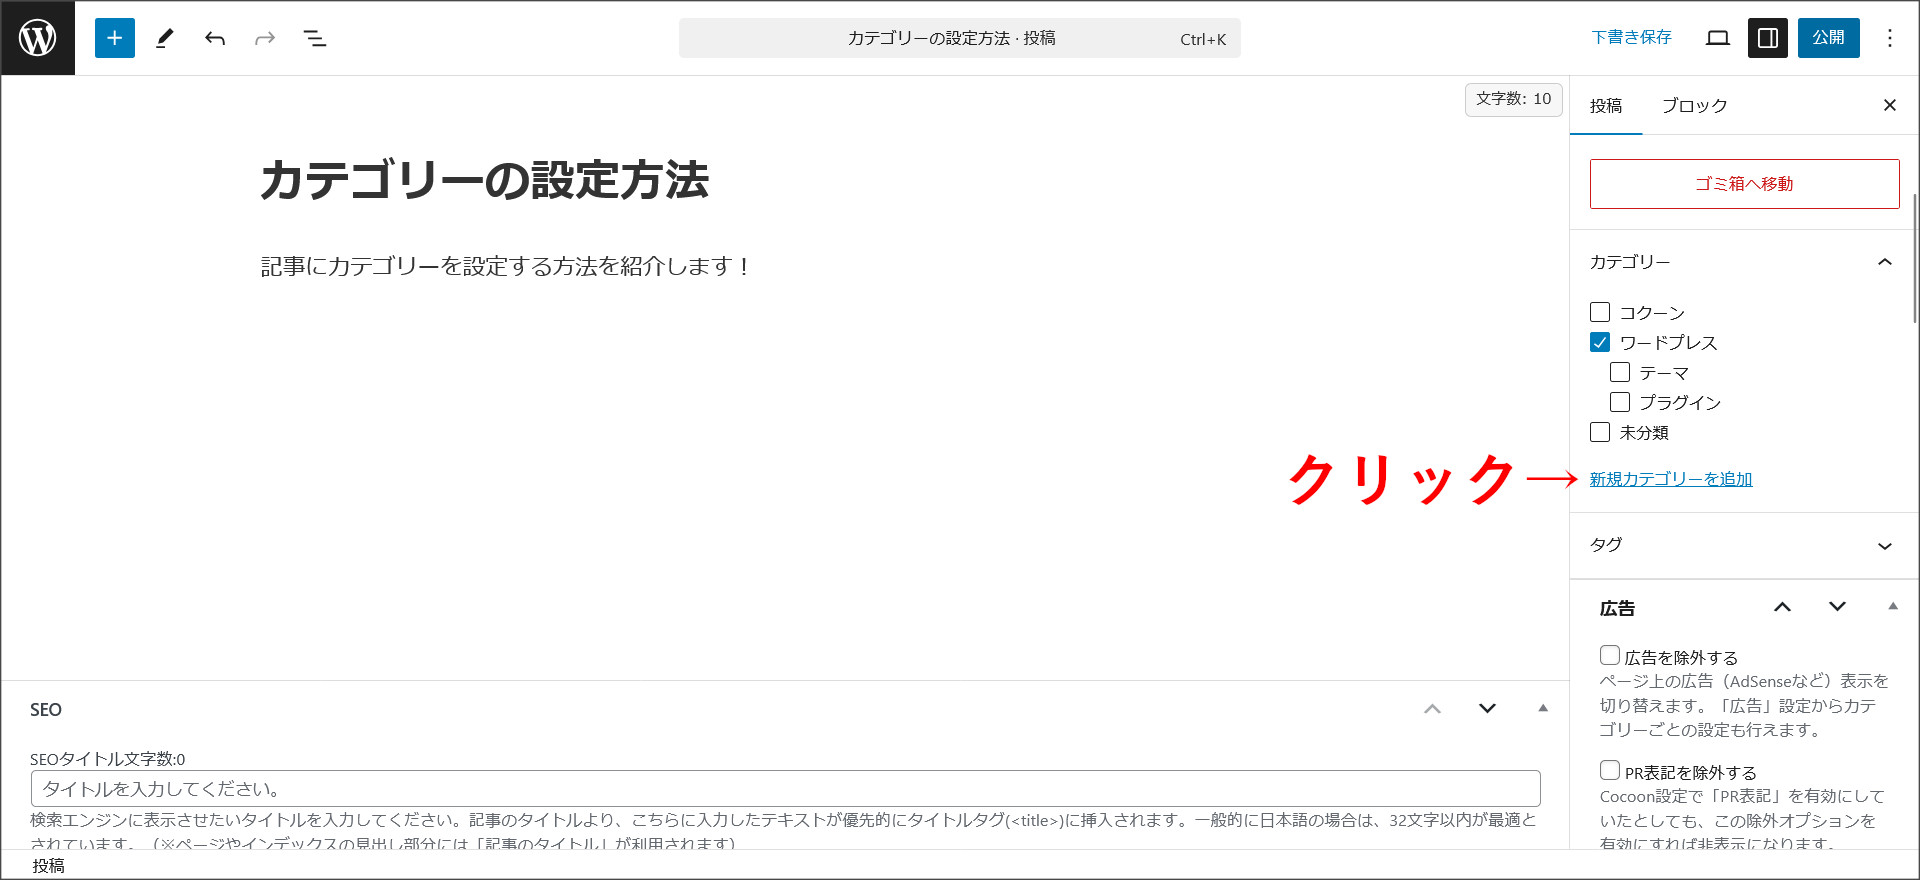Click the undo arrow icon
The image size is (1920, 880).
[215, 38]
